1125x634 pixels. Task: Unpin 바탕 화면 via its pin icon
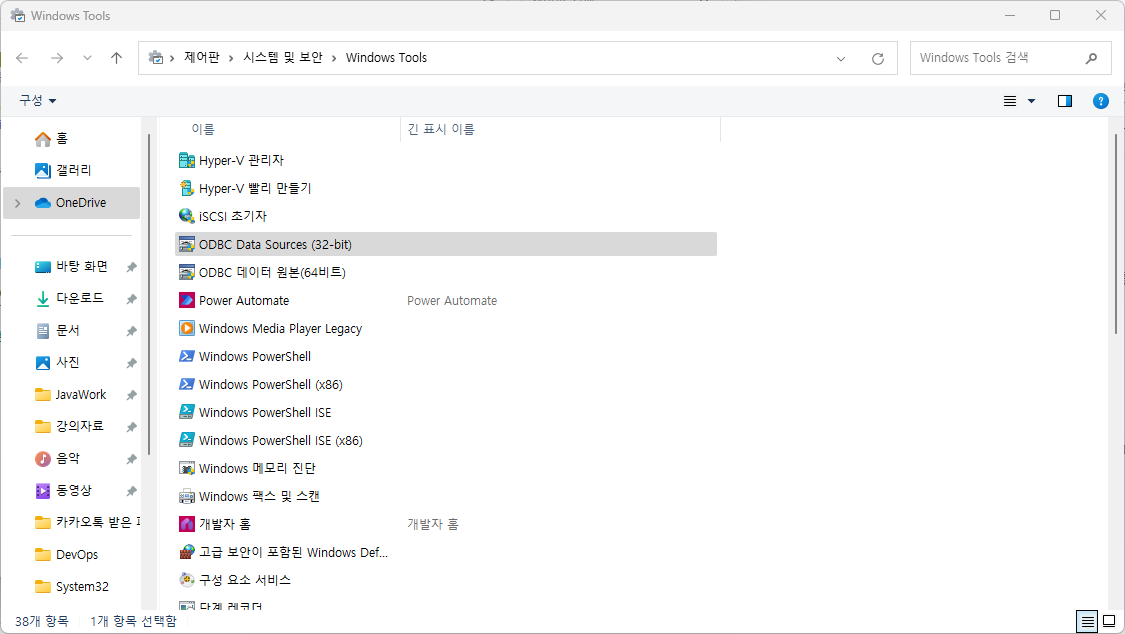pyautogui.click(x=131, y=268)
